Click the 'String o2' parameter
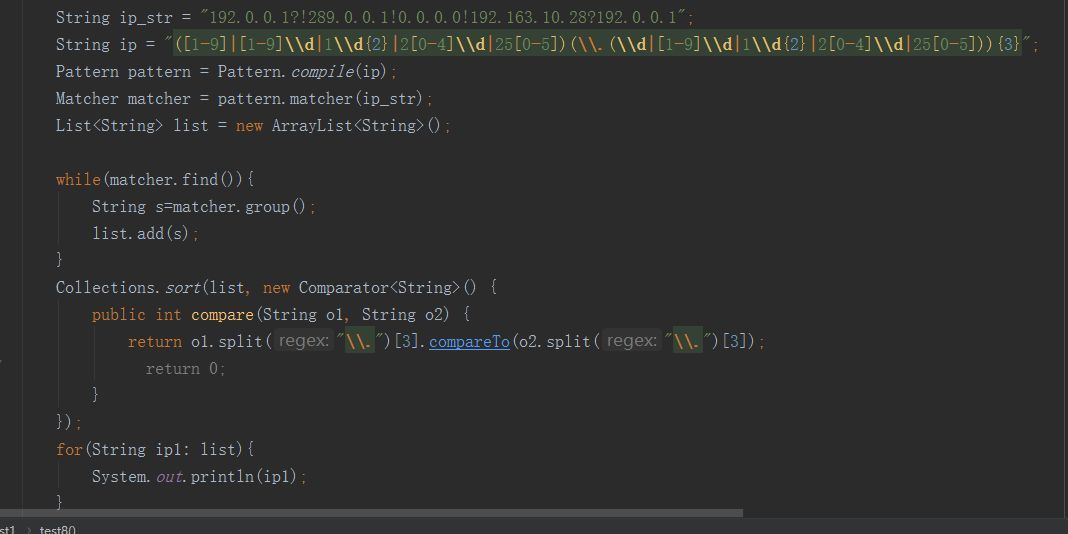This screenshot has width=1068, height=534. pyautogui.click(x=402, y=315)
